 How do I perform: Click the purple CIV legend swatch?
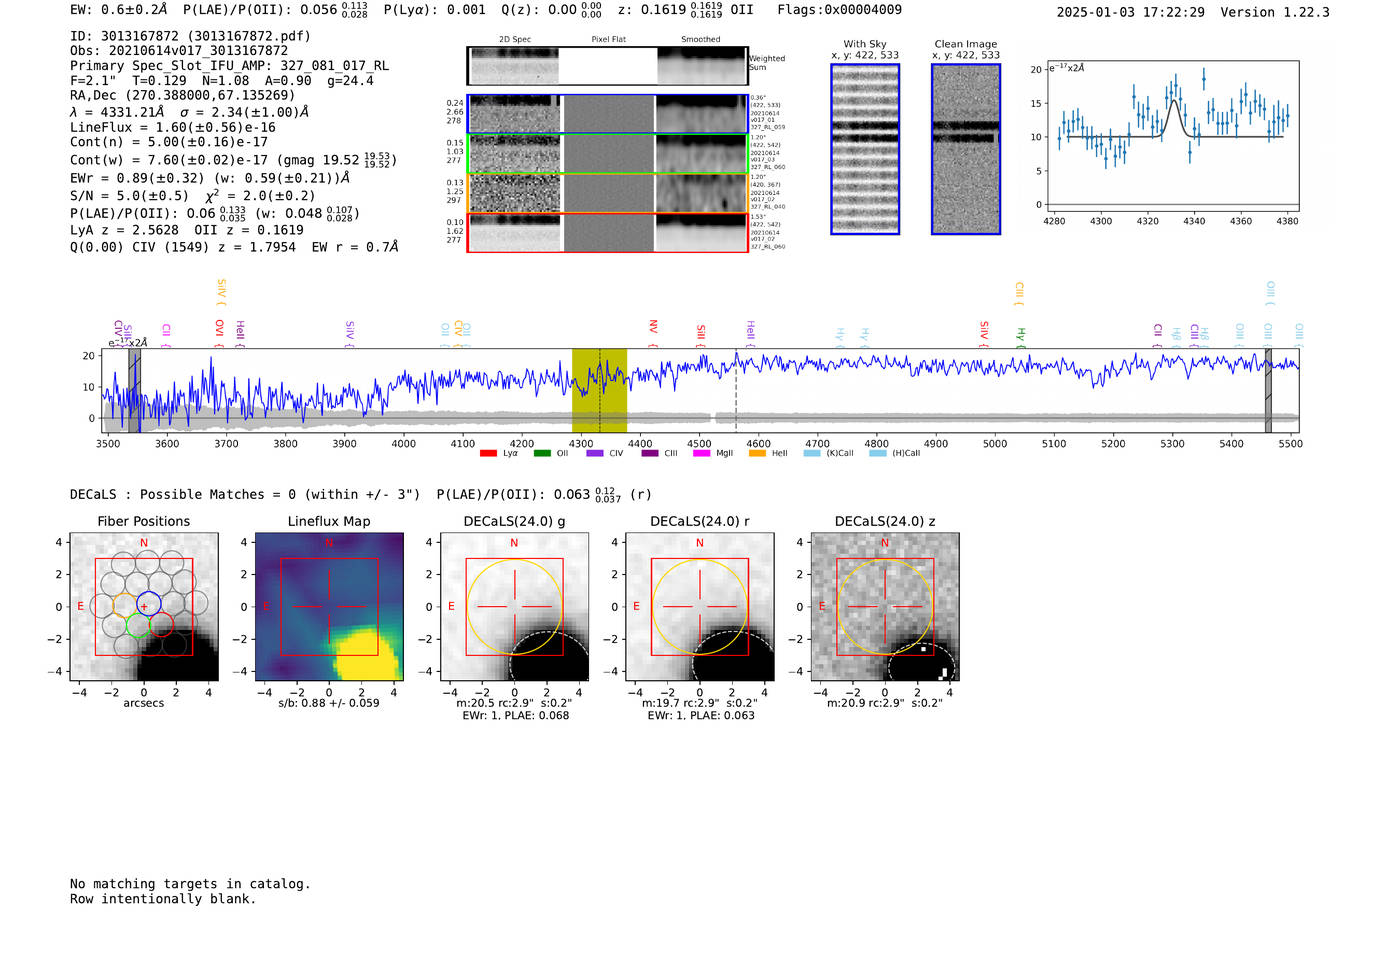[x=595, y=453]
